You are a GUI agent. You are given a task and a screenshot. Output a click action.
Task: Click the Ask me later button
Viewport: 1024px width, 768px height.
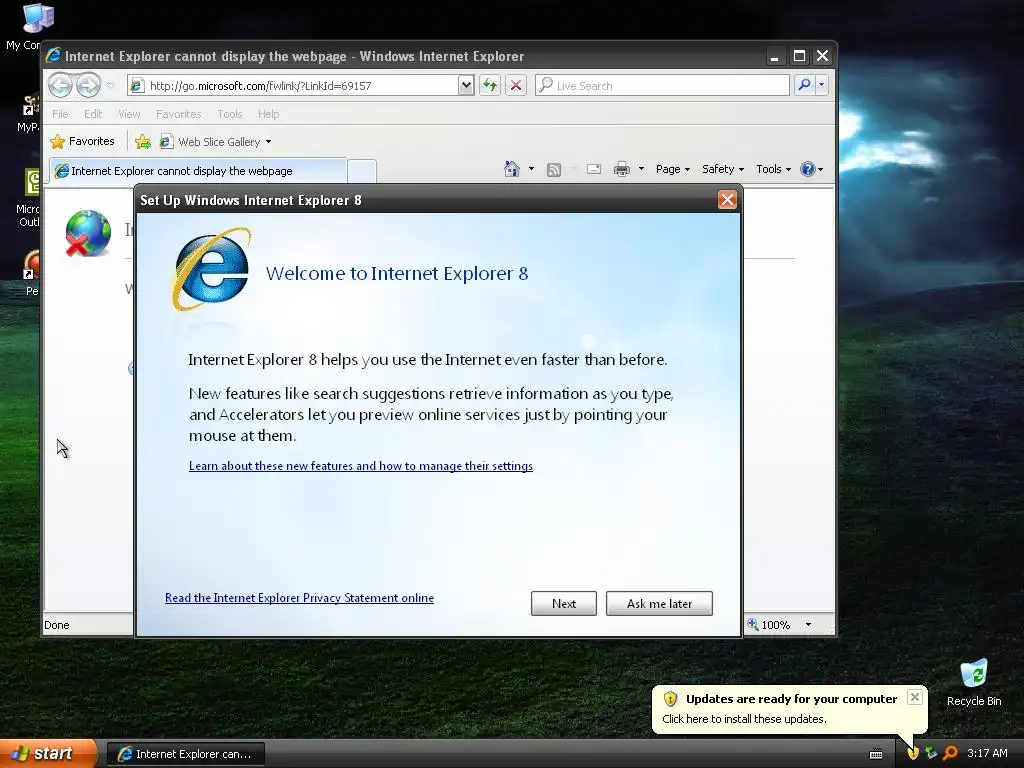[x=659, y=603]
